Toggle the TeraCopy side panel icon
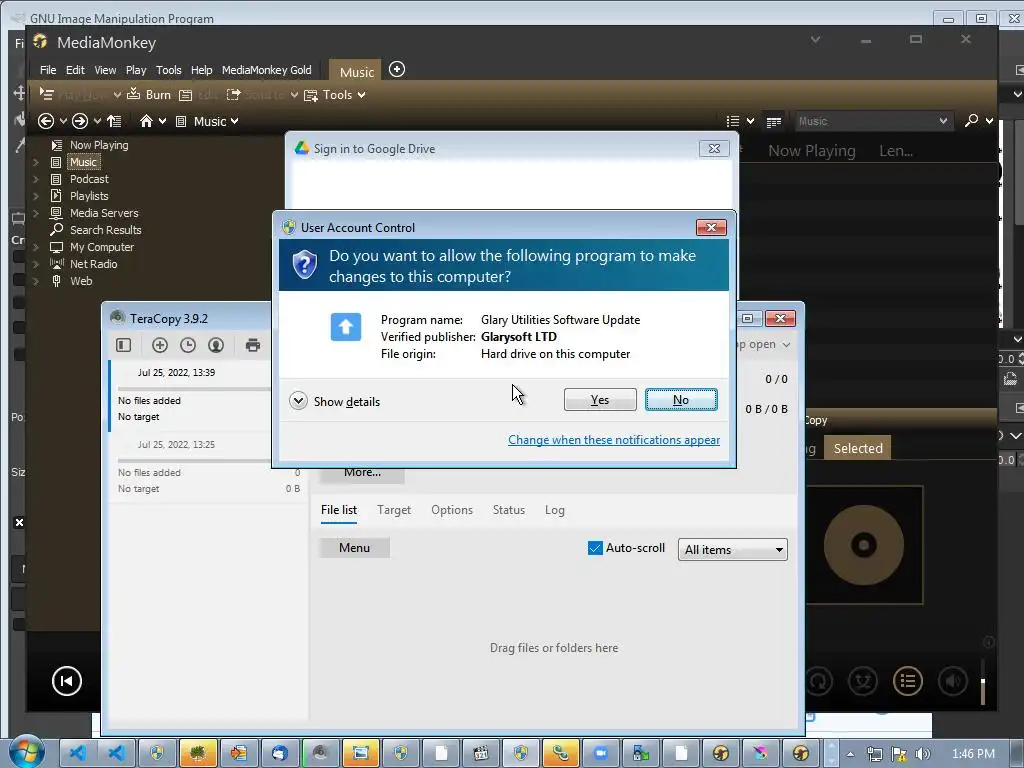The height and width of the screenshot is (768, 1024). pyautogui.click(x=123, y=345)
